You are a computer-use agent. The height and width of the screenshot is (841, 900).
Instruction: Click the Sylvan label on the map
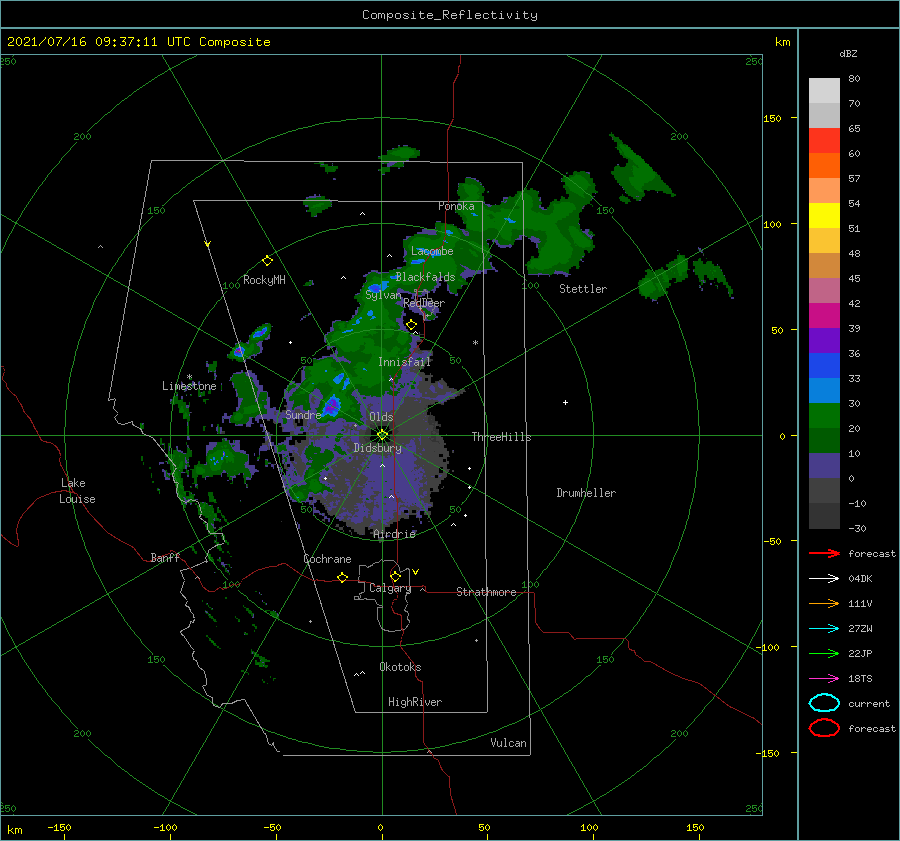[383, 295]
